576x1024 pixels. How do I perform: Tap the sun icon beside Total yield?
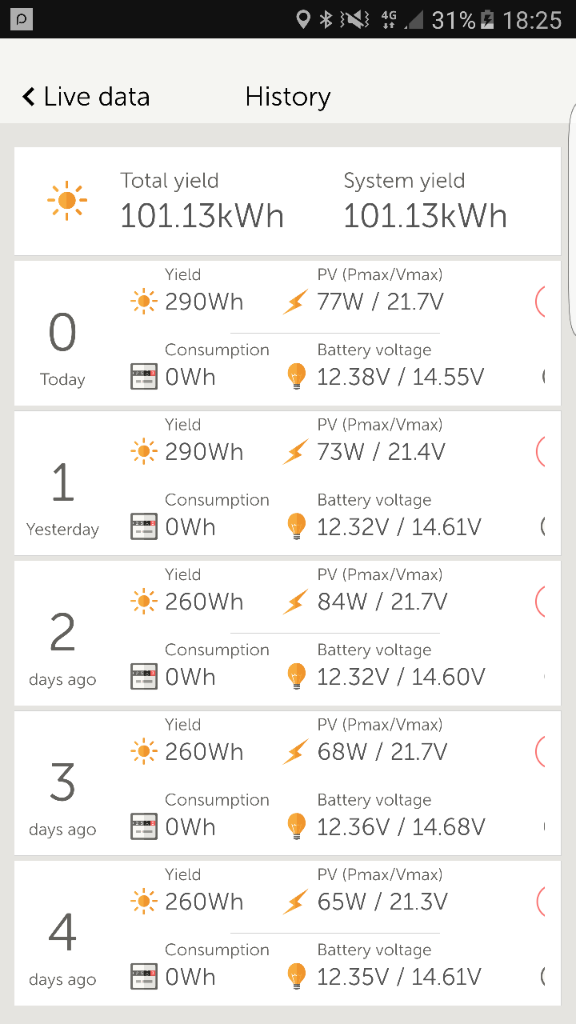pos(67,200)
